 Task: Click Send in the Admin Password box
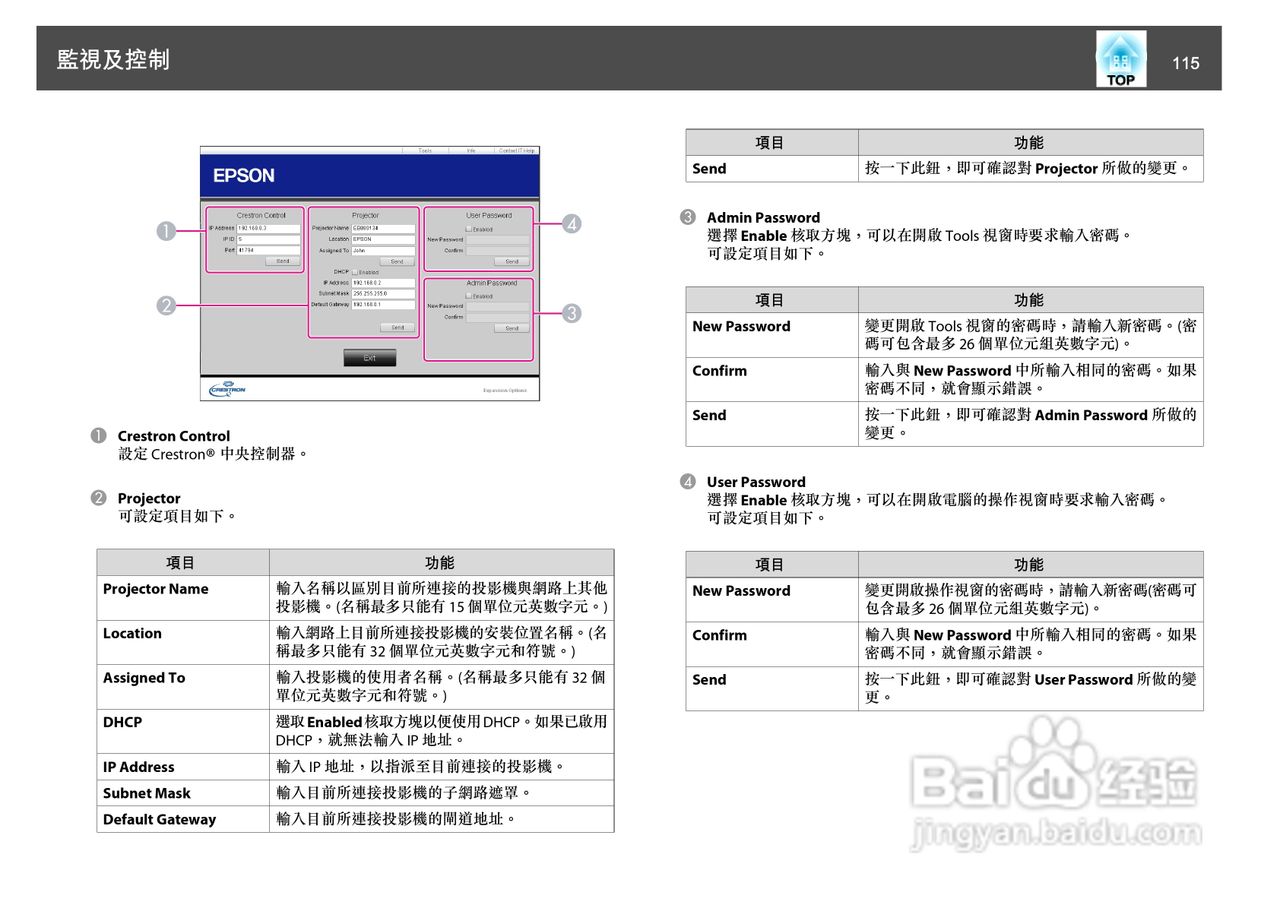point(512,328)
